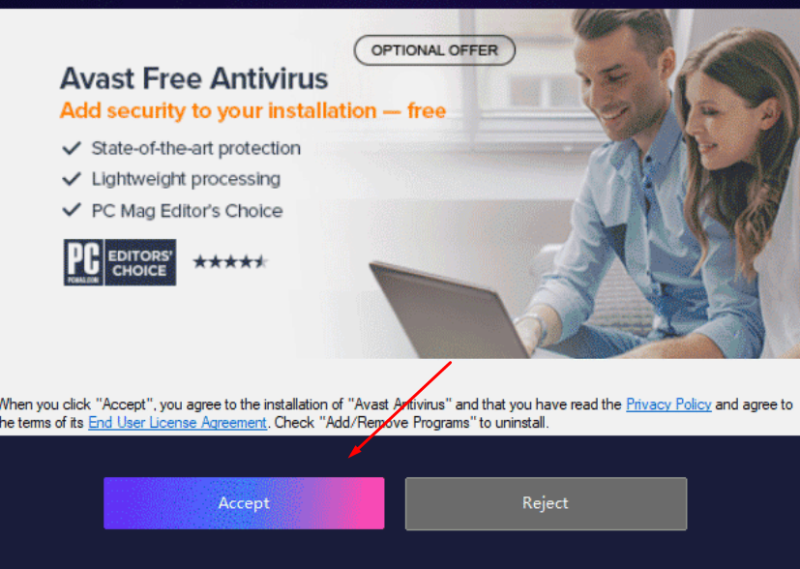Click the checkmark beside PC Mag Editor's Choice

[x=71, y=210]
